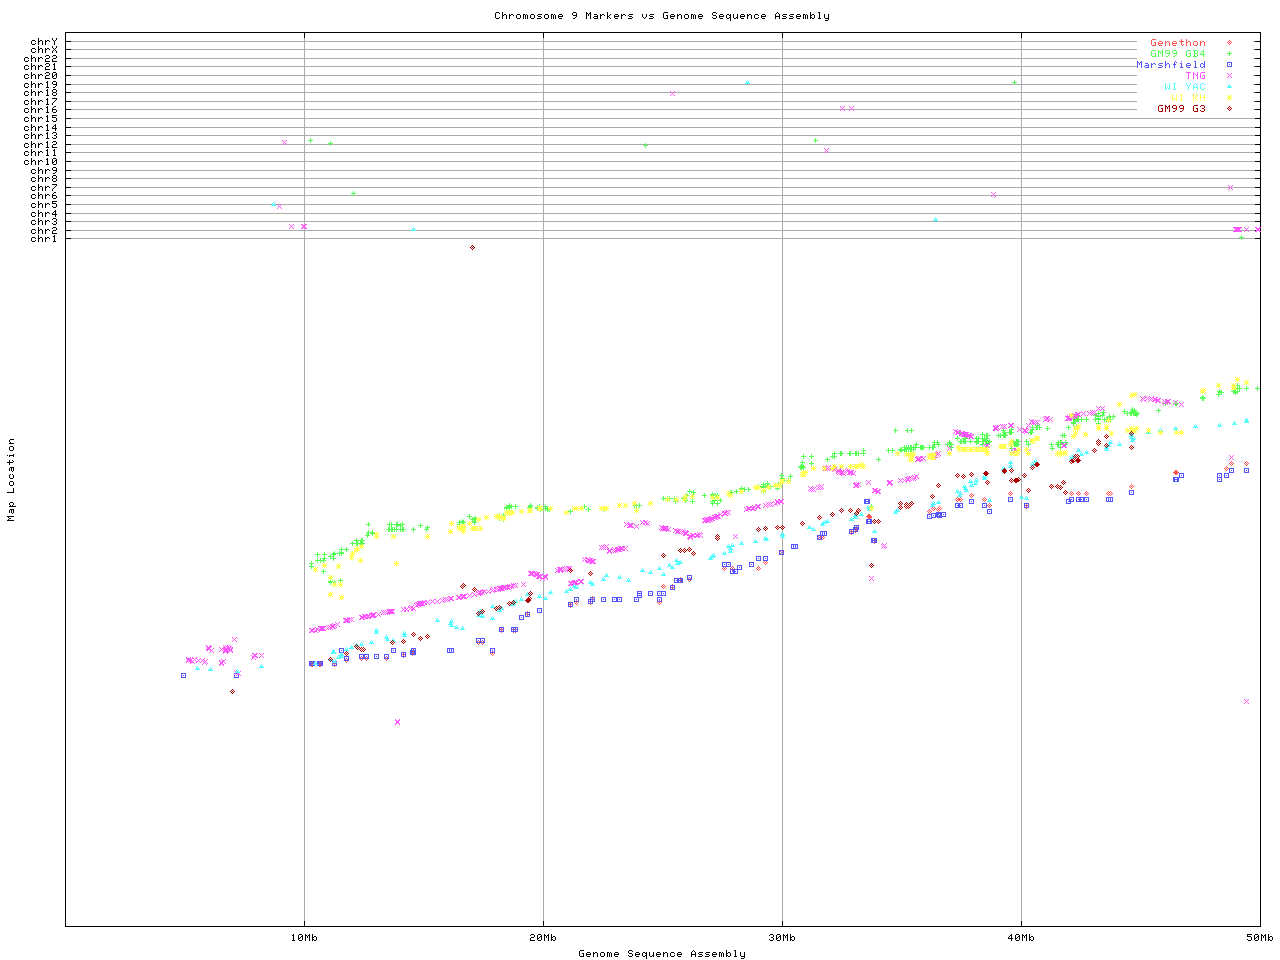Click the chrY label on the vertical axis
1280x960 pixels.
44,42
